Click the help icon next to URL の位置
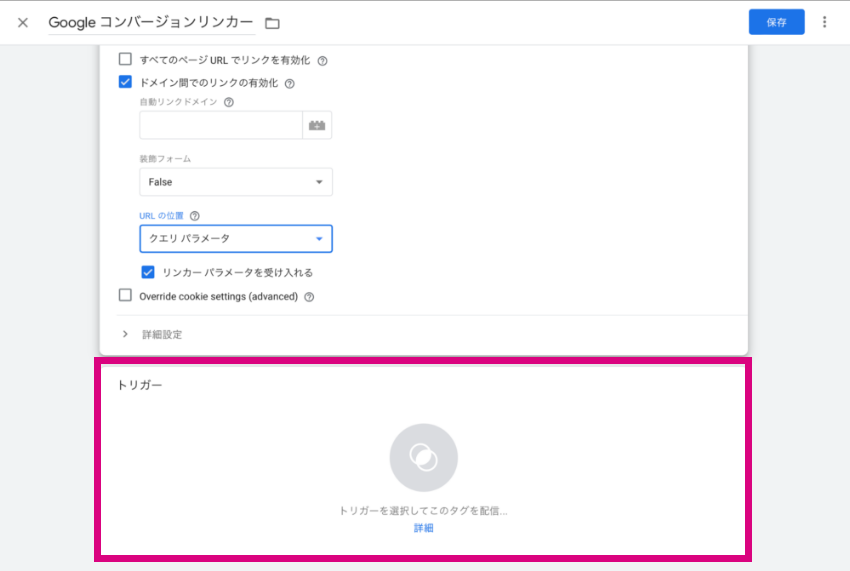The height and width of the screenshot is (571, 850). coord(195,216)
